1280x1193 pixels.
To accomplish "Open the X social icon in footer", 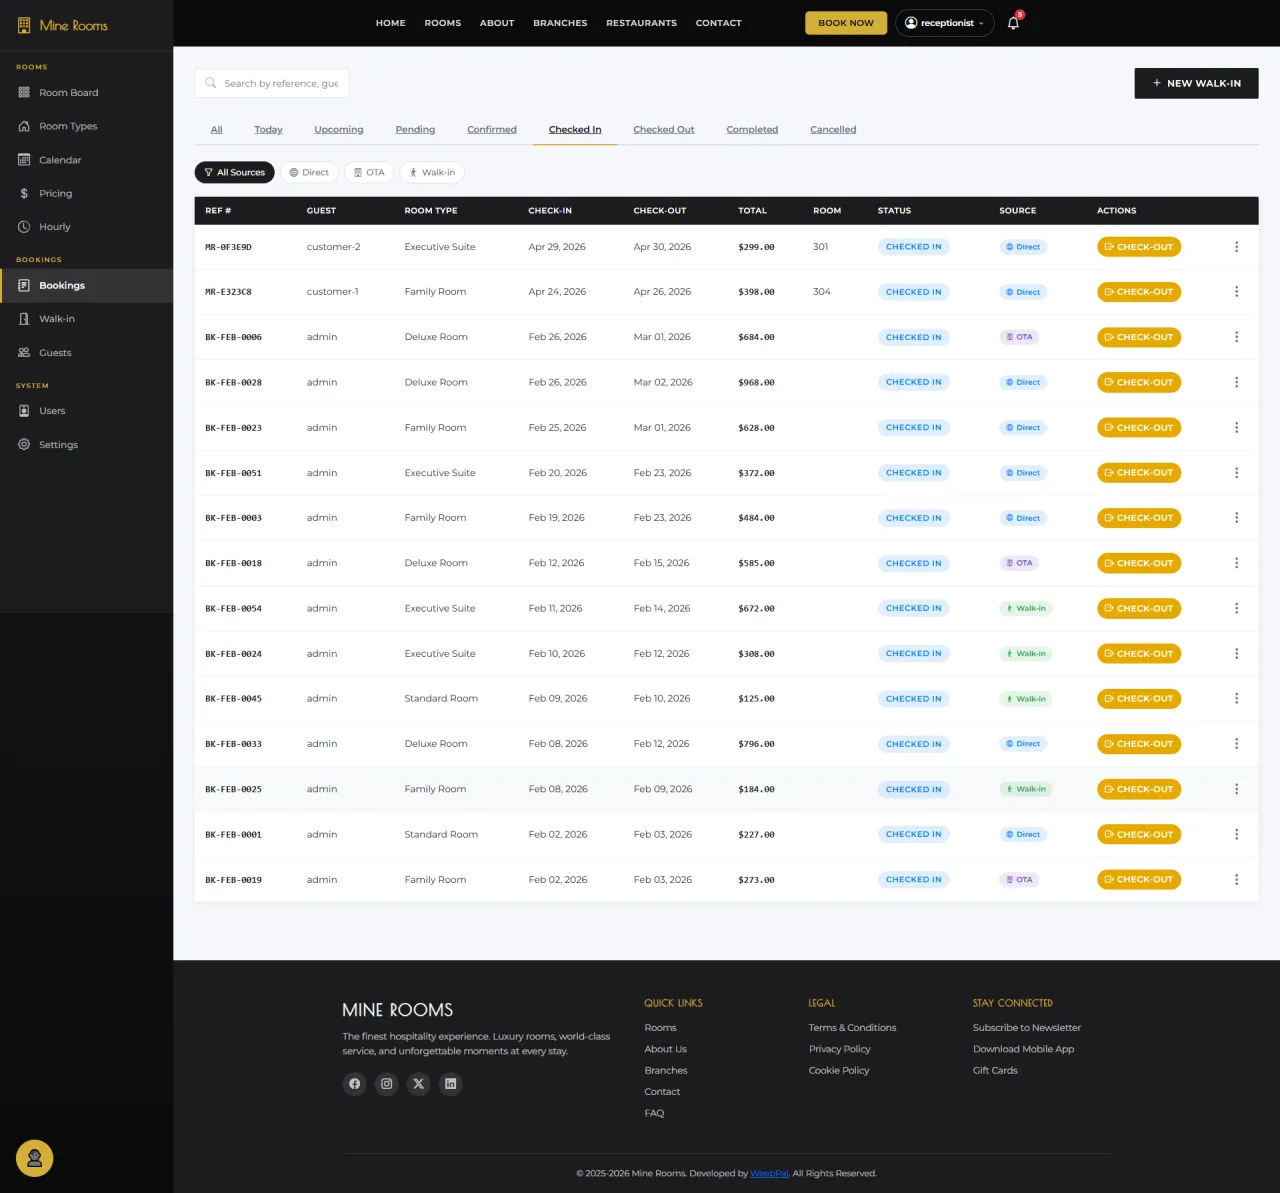I will [419, 1084].
